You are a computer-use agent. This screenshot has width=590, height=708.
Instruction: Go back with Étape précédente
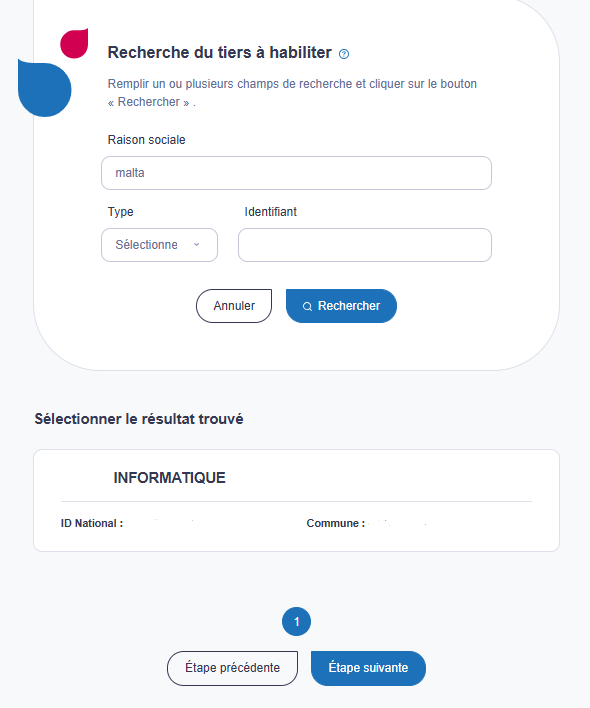pos(232,668)
